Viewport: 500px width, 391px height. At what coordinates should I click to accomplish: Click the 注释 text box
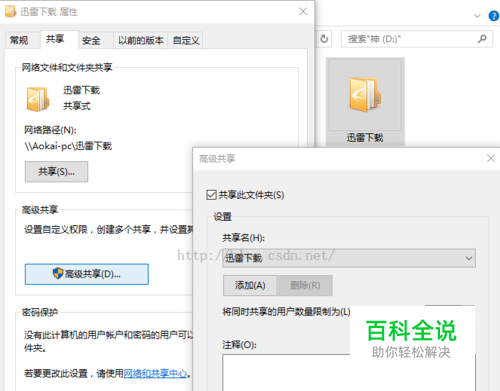pyautogui.click(x=349, y=373)
